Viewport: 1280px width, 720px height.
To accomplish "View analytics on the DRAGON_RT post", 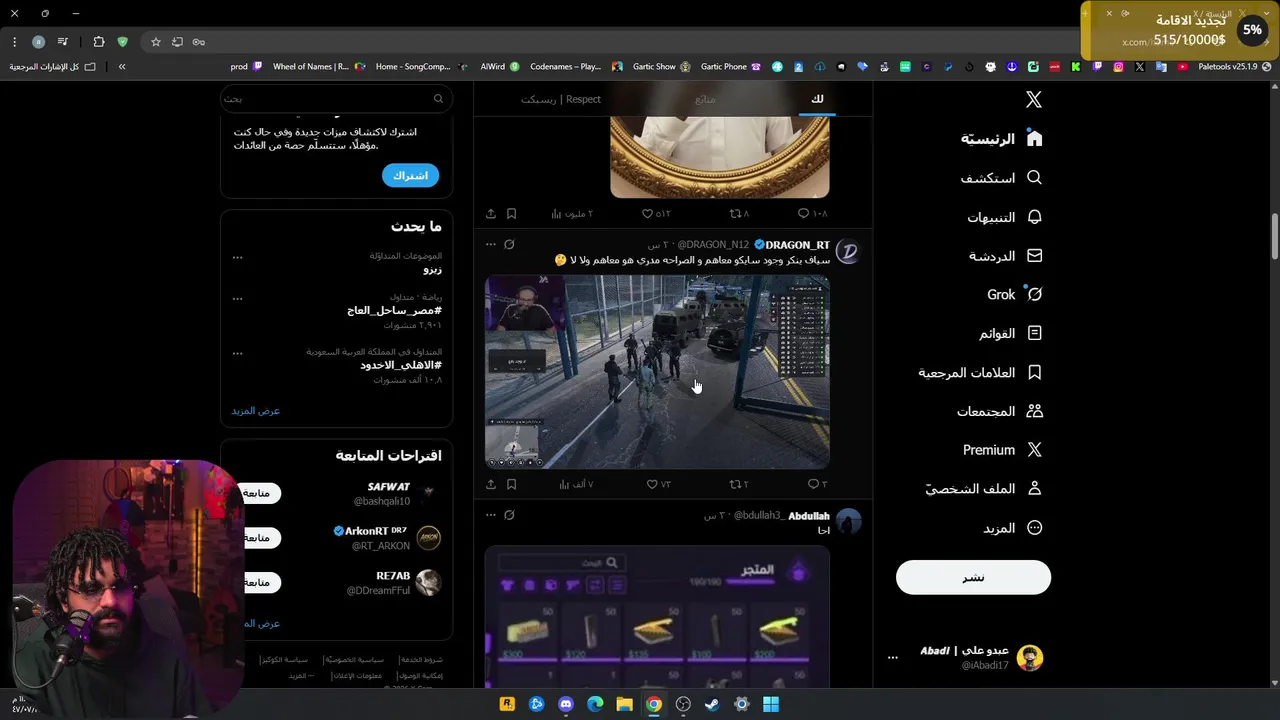I will click(x=575, y=484).
